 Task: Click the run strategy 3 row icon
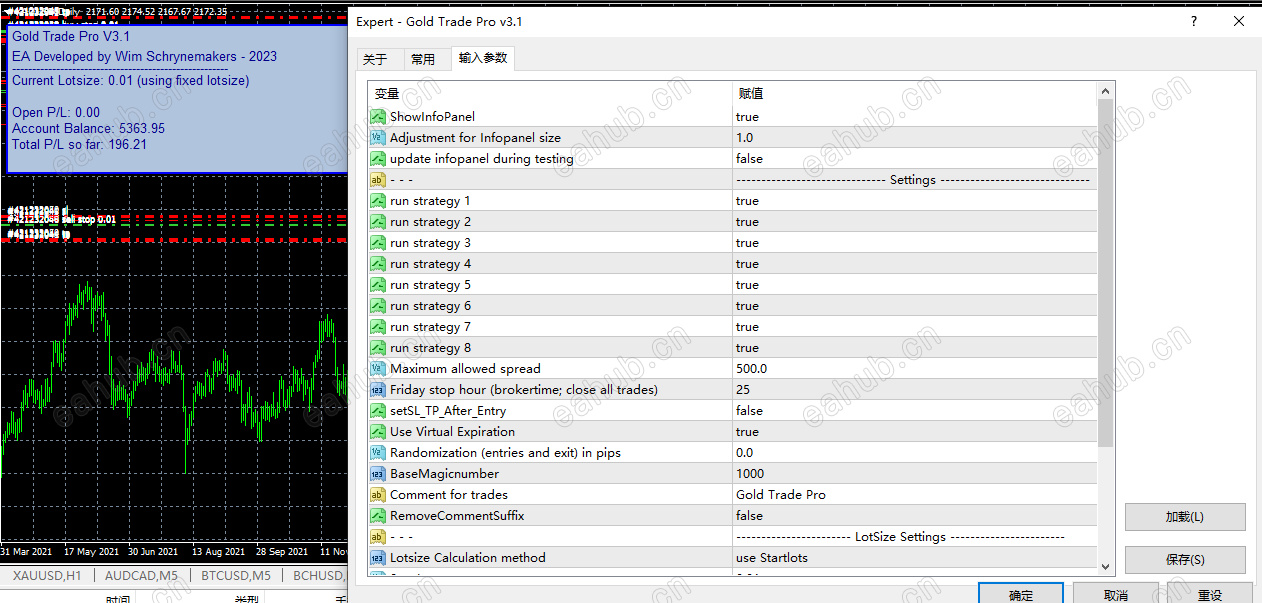378,243
